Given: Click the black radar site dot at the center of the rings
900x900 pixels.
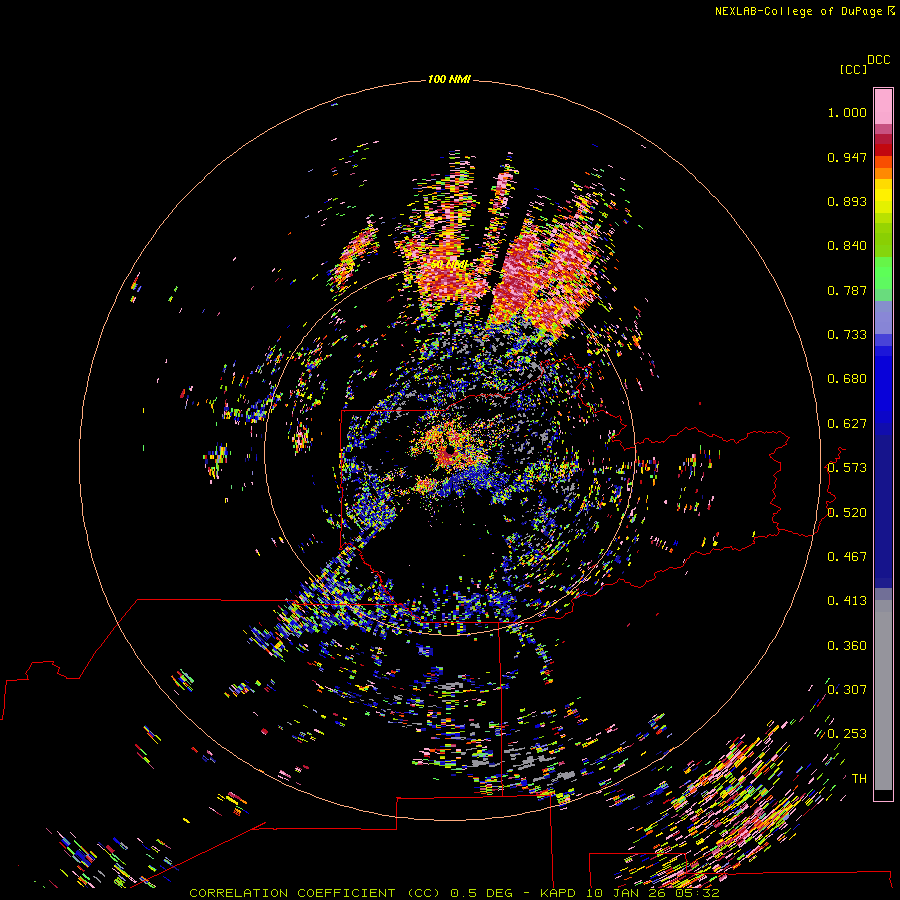Looking at the screenshot, I should pyautogui.click(x=449, y=451).
